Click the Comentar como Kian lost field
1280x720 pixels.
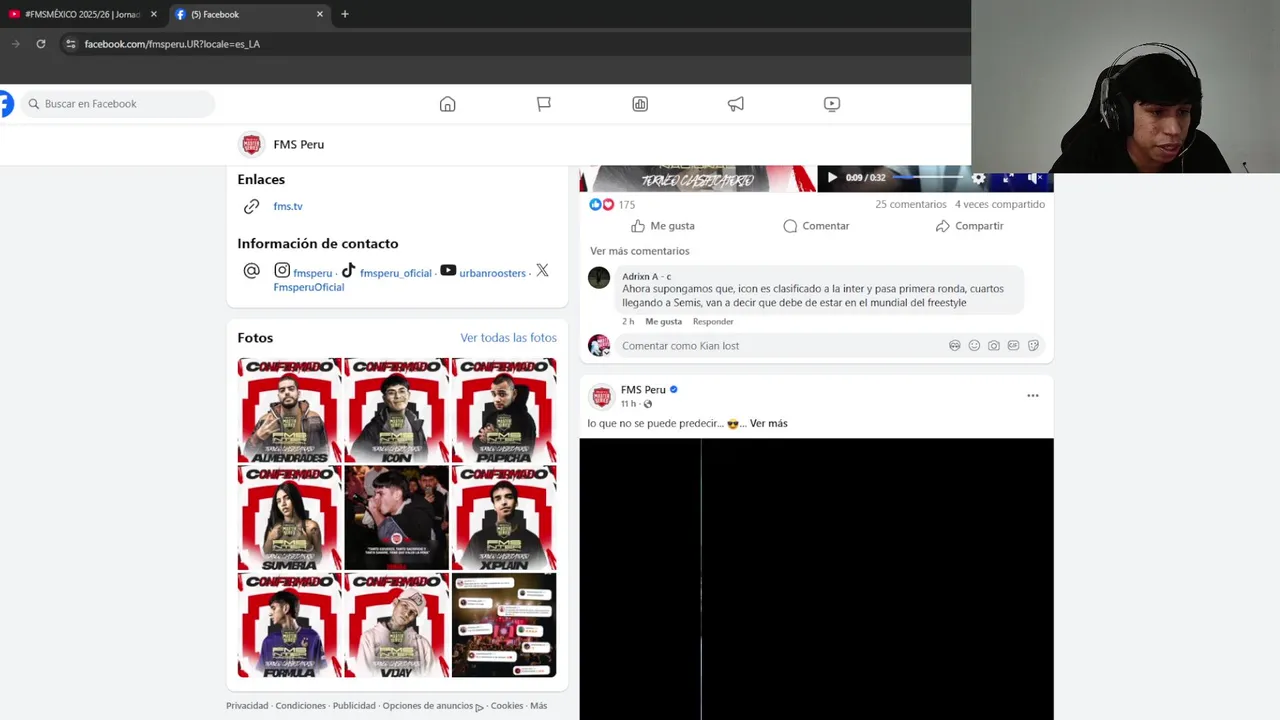click(x=780, y=346)
